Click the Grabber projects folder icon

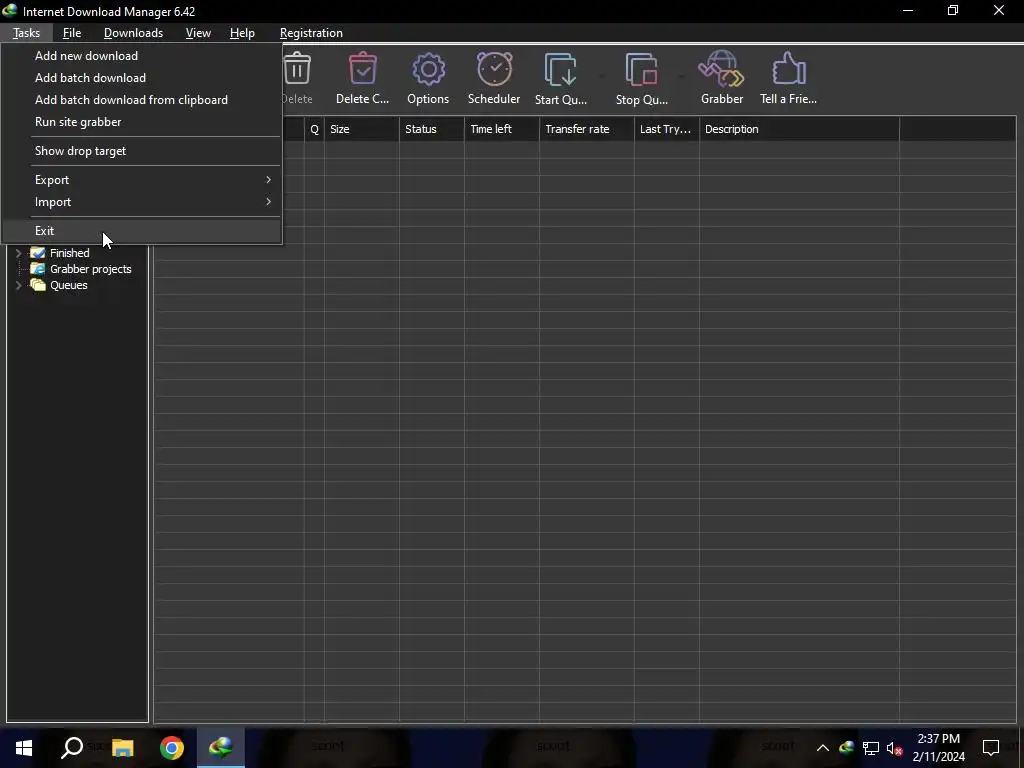point(38,269)
